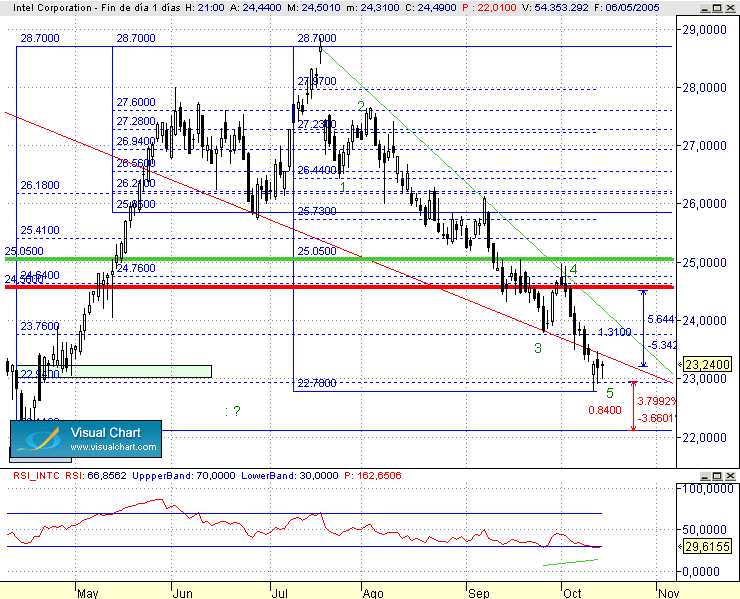The height and width of the screenshot is (599, 740).
Task: Click the P: 162,6506 RSI header value
Action: 373,475
